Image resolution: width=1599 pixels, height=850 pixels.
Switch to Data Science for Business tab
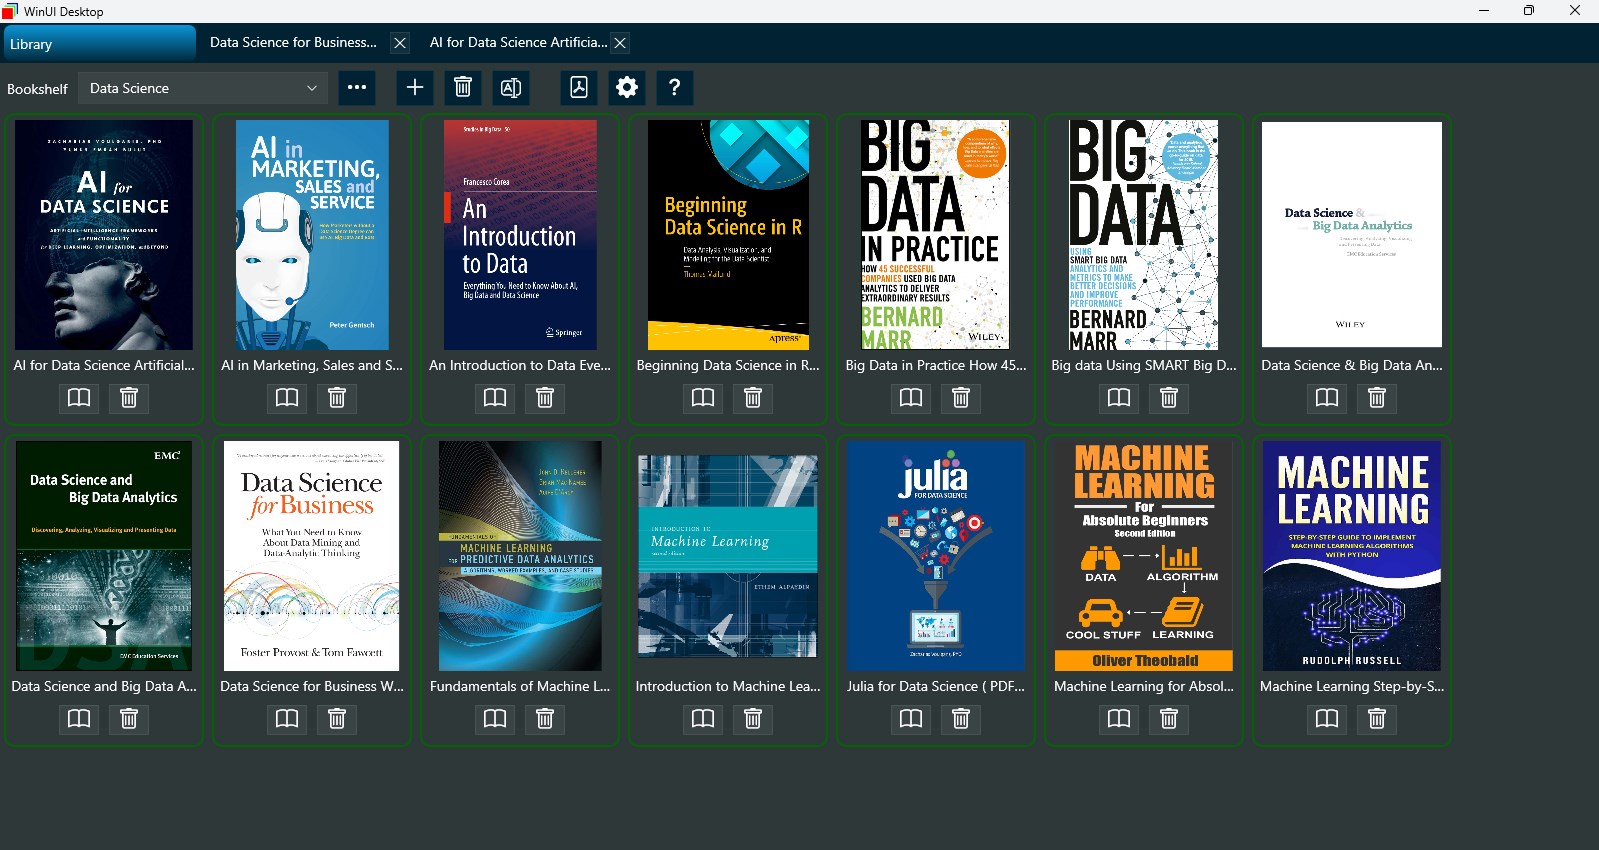point(293,43)
